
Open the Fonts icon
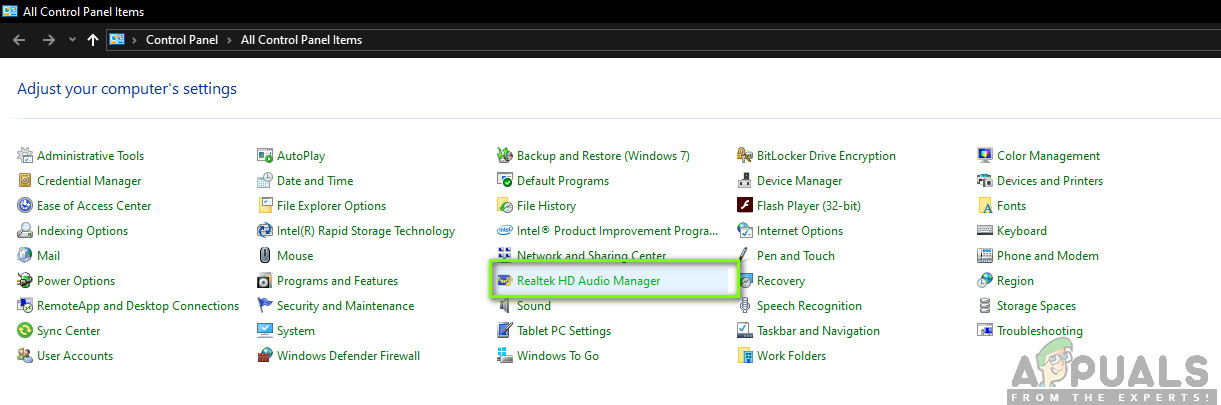point(985,206)
